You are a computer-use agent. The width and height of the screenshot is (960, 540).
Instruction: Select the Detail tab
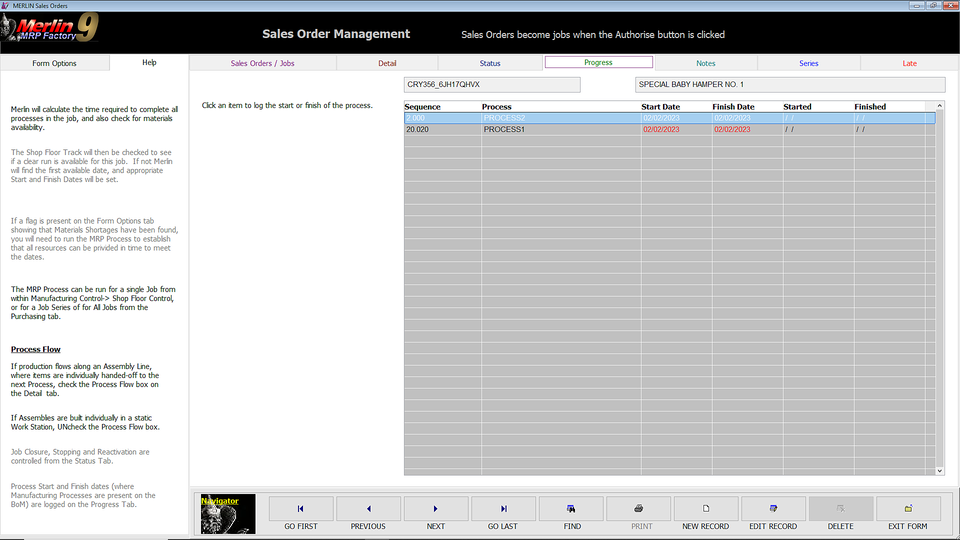point(387,63)
